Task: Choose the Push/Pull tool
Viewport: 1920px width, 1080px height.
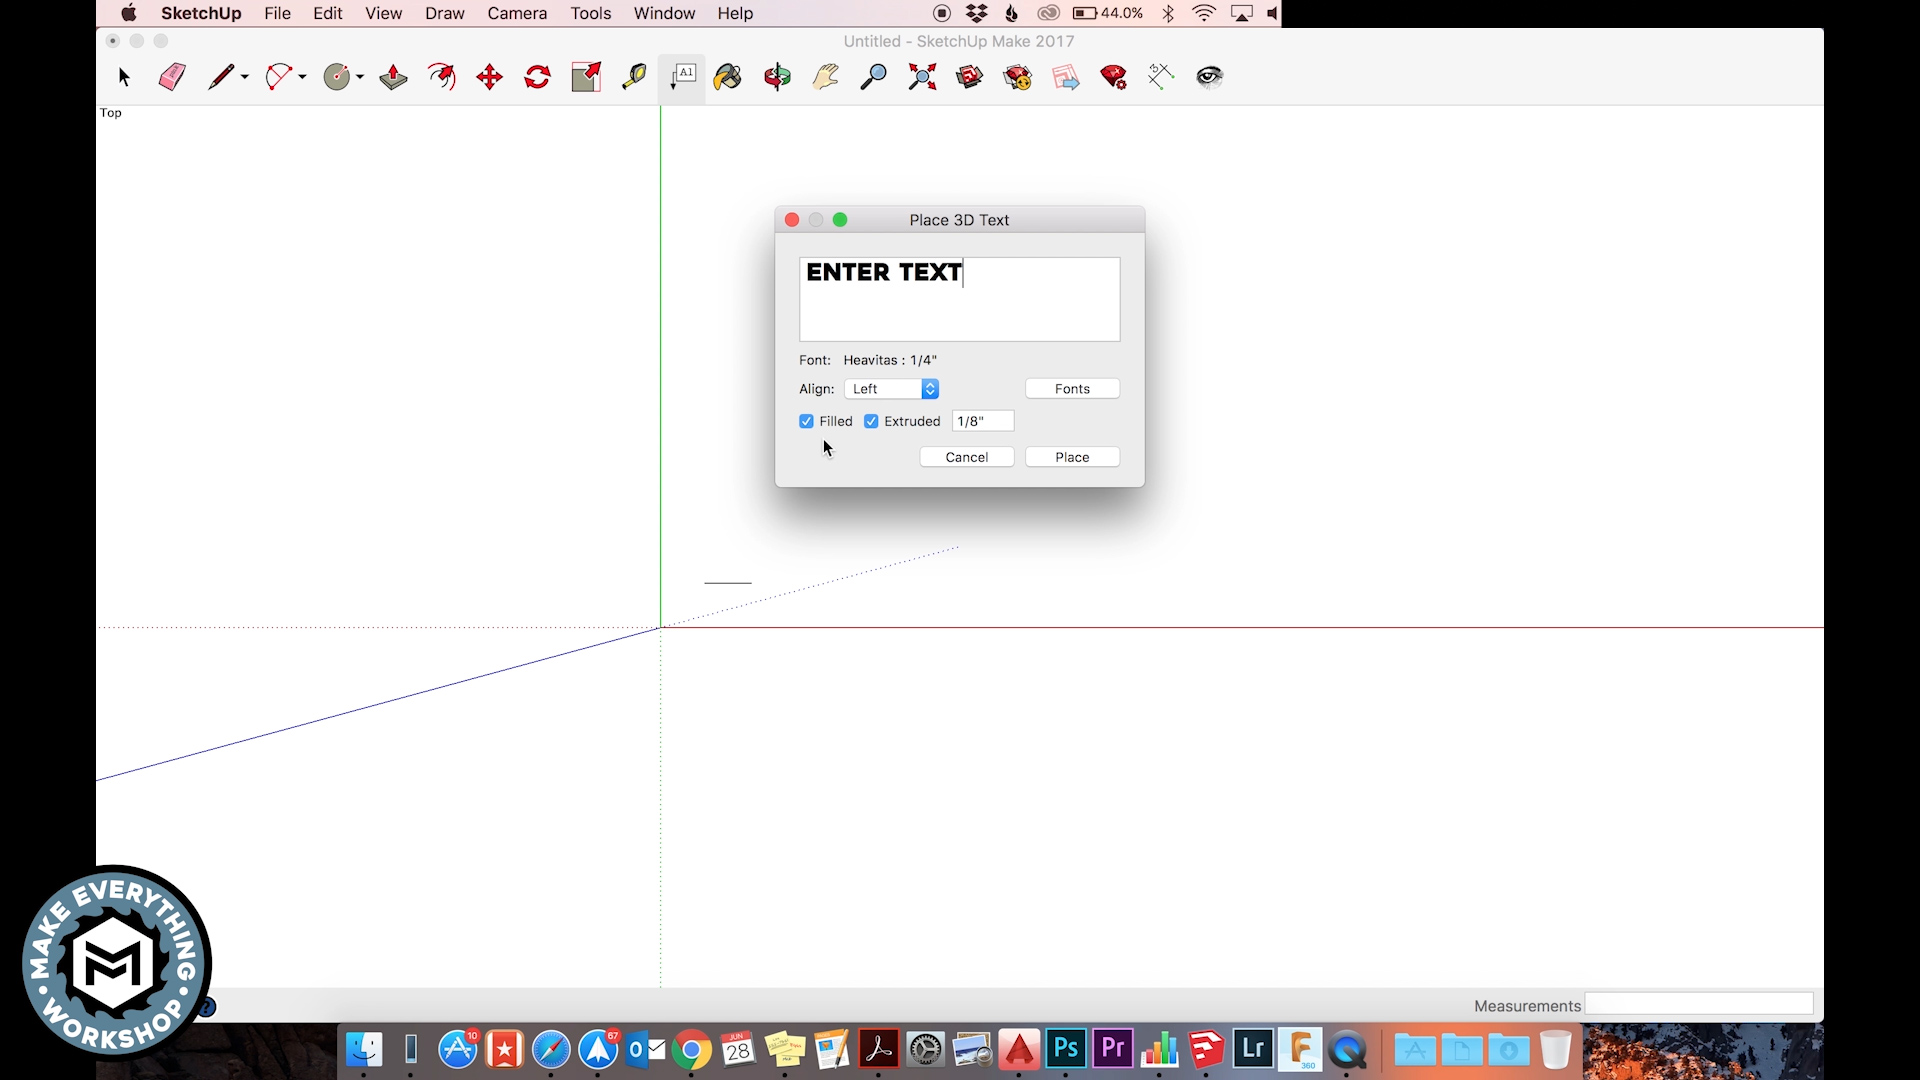Action: (393, 77)
